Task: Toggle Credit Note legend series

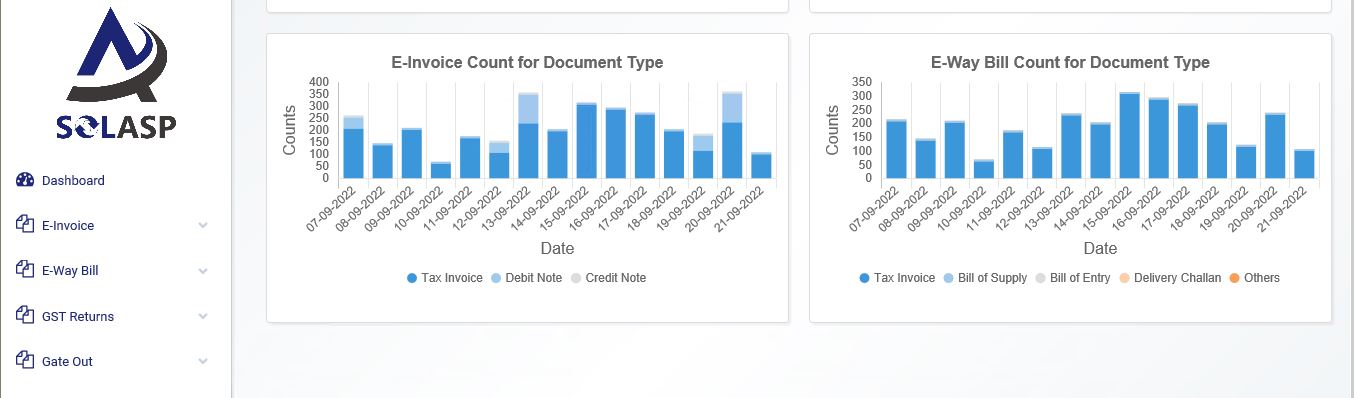Action: coord(609,278)
